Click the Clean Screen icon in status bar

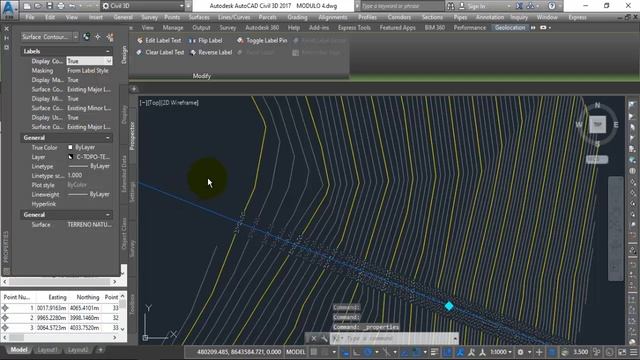pos(622,352)
